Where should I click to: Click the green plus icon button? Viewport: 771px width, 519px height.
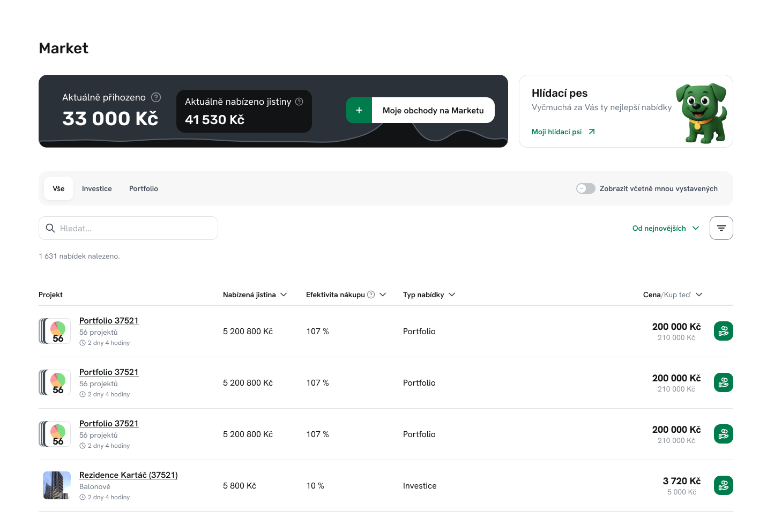pos(359,110)
